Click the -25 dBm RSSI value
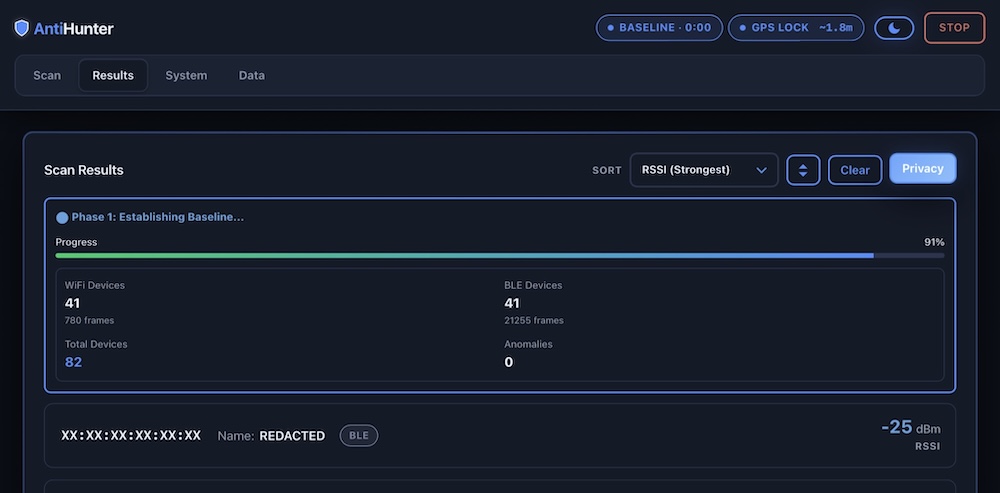The height and width of the screenshot is (493, 1000). (911, 427)
